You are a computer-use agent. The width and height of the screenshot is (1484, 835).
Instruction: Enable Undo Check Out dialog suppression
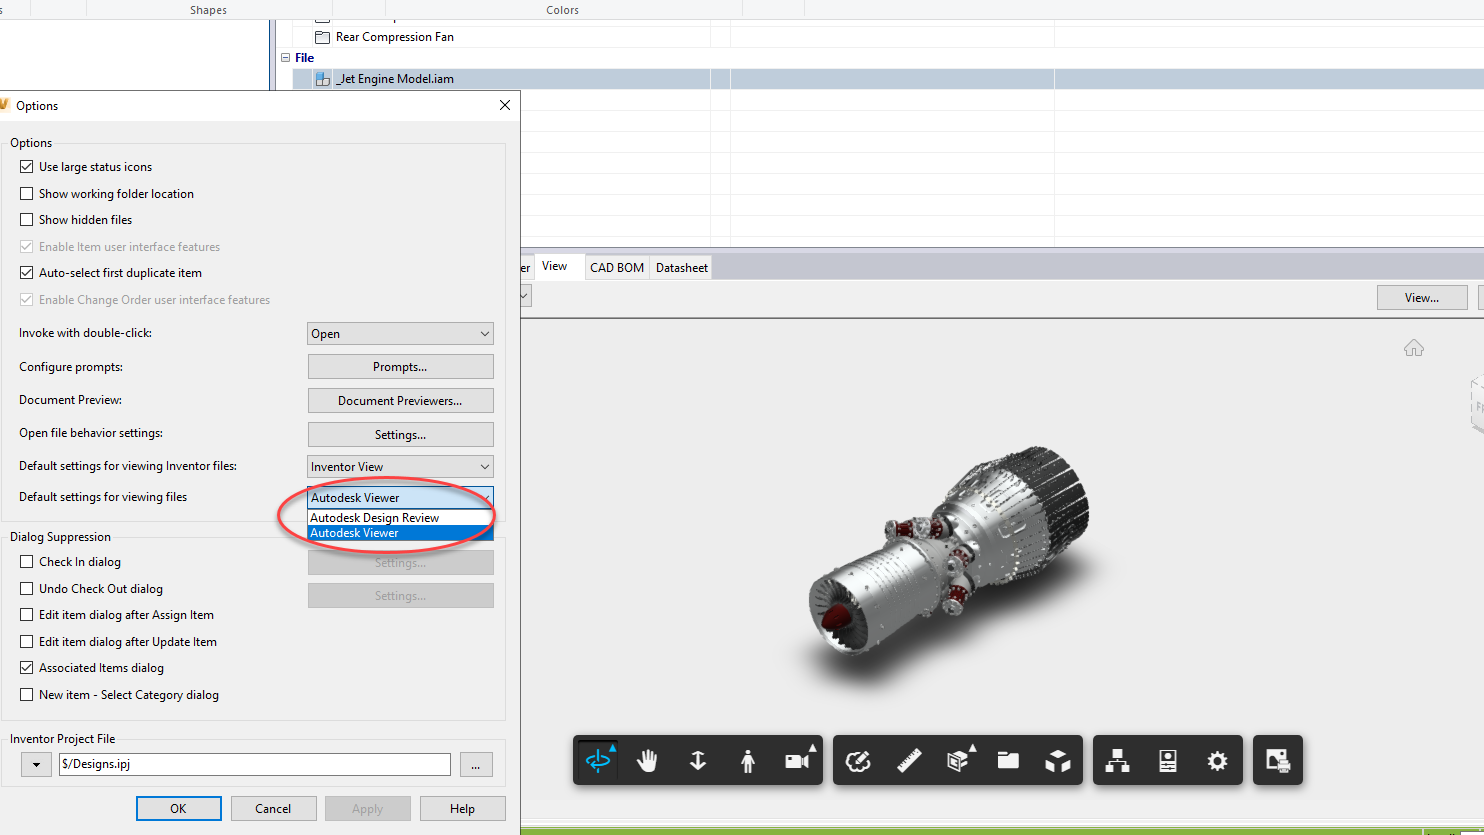coord(27,589)
